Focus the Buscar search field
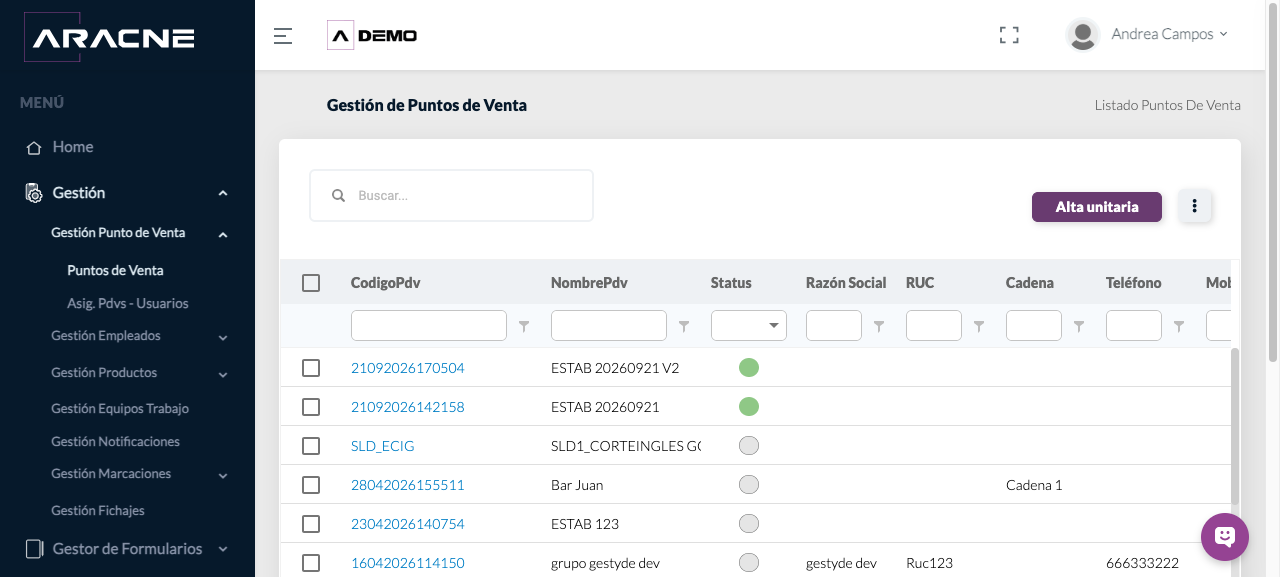This screenshot has height=577, width=1280. click(451, 195)
